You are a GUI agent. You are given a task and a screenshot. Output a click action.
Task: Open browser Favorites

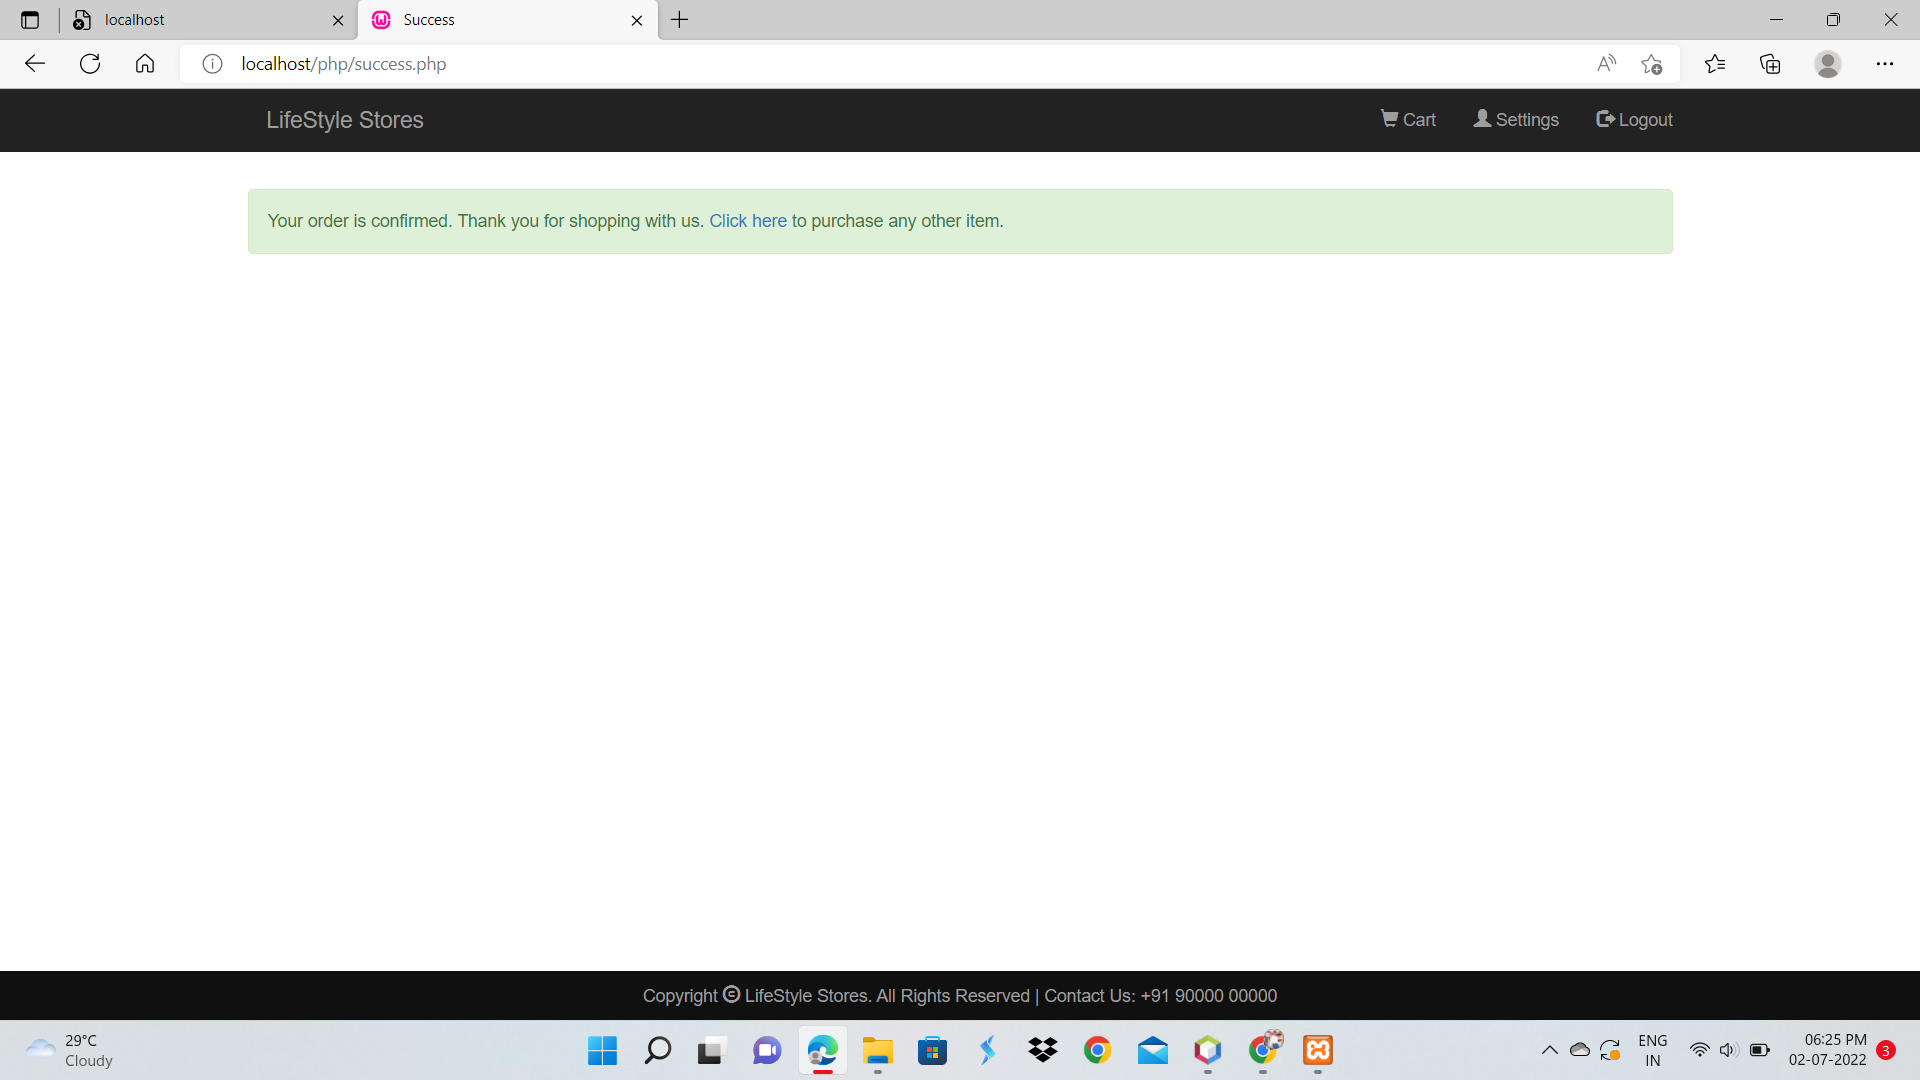pos(1716,63)
